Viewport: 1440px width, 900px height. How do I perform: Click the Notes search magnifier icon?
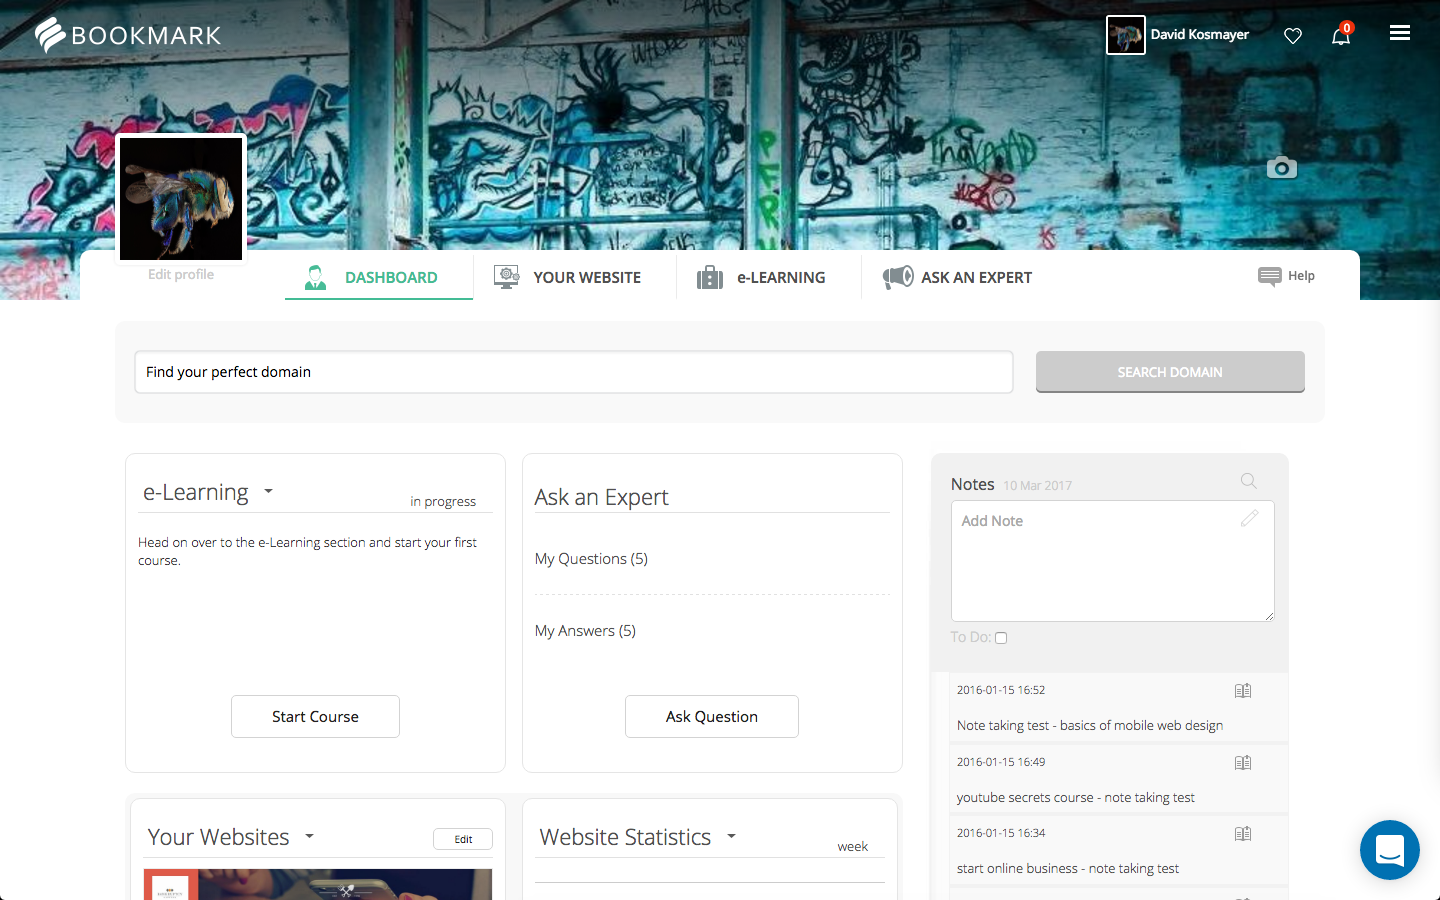[1248, 481]
